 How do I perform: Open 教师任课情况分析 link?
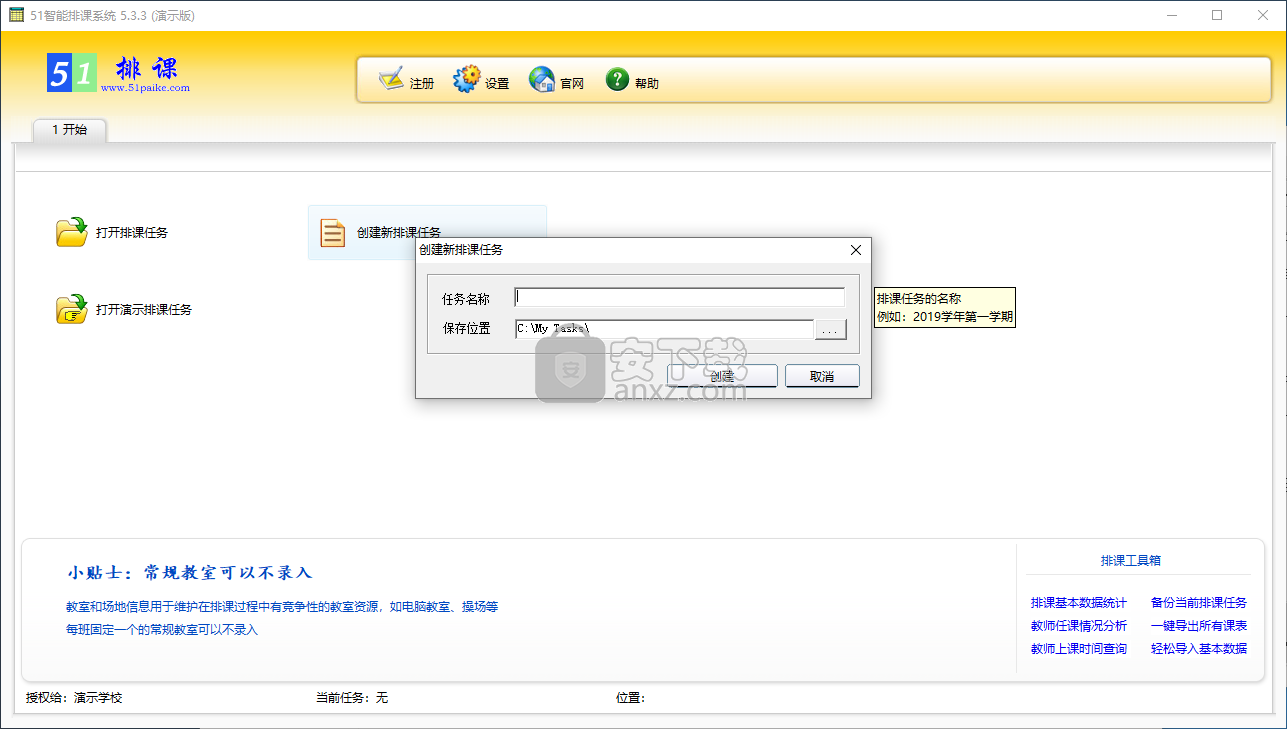(x=1078, y=626)
